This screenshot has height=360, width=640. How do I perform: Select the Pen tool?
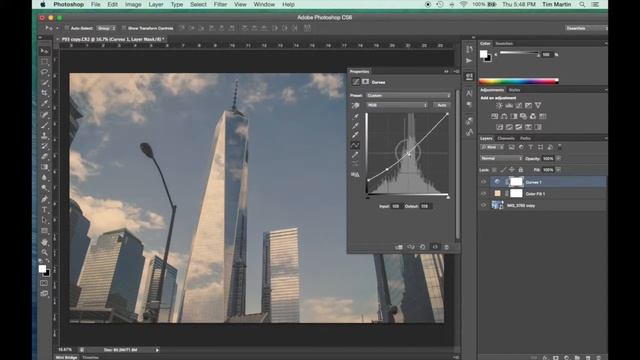tap(44, 199)
